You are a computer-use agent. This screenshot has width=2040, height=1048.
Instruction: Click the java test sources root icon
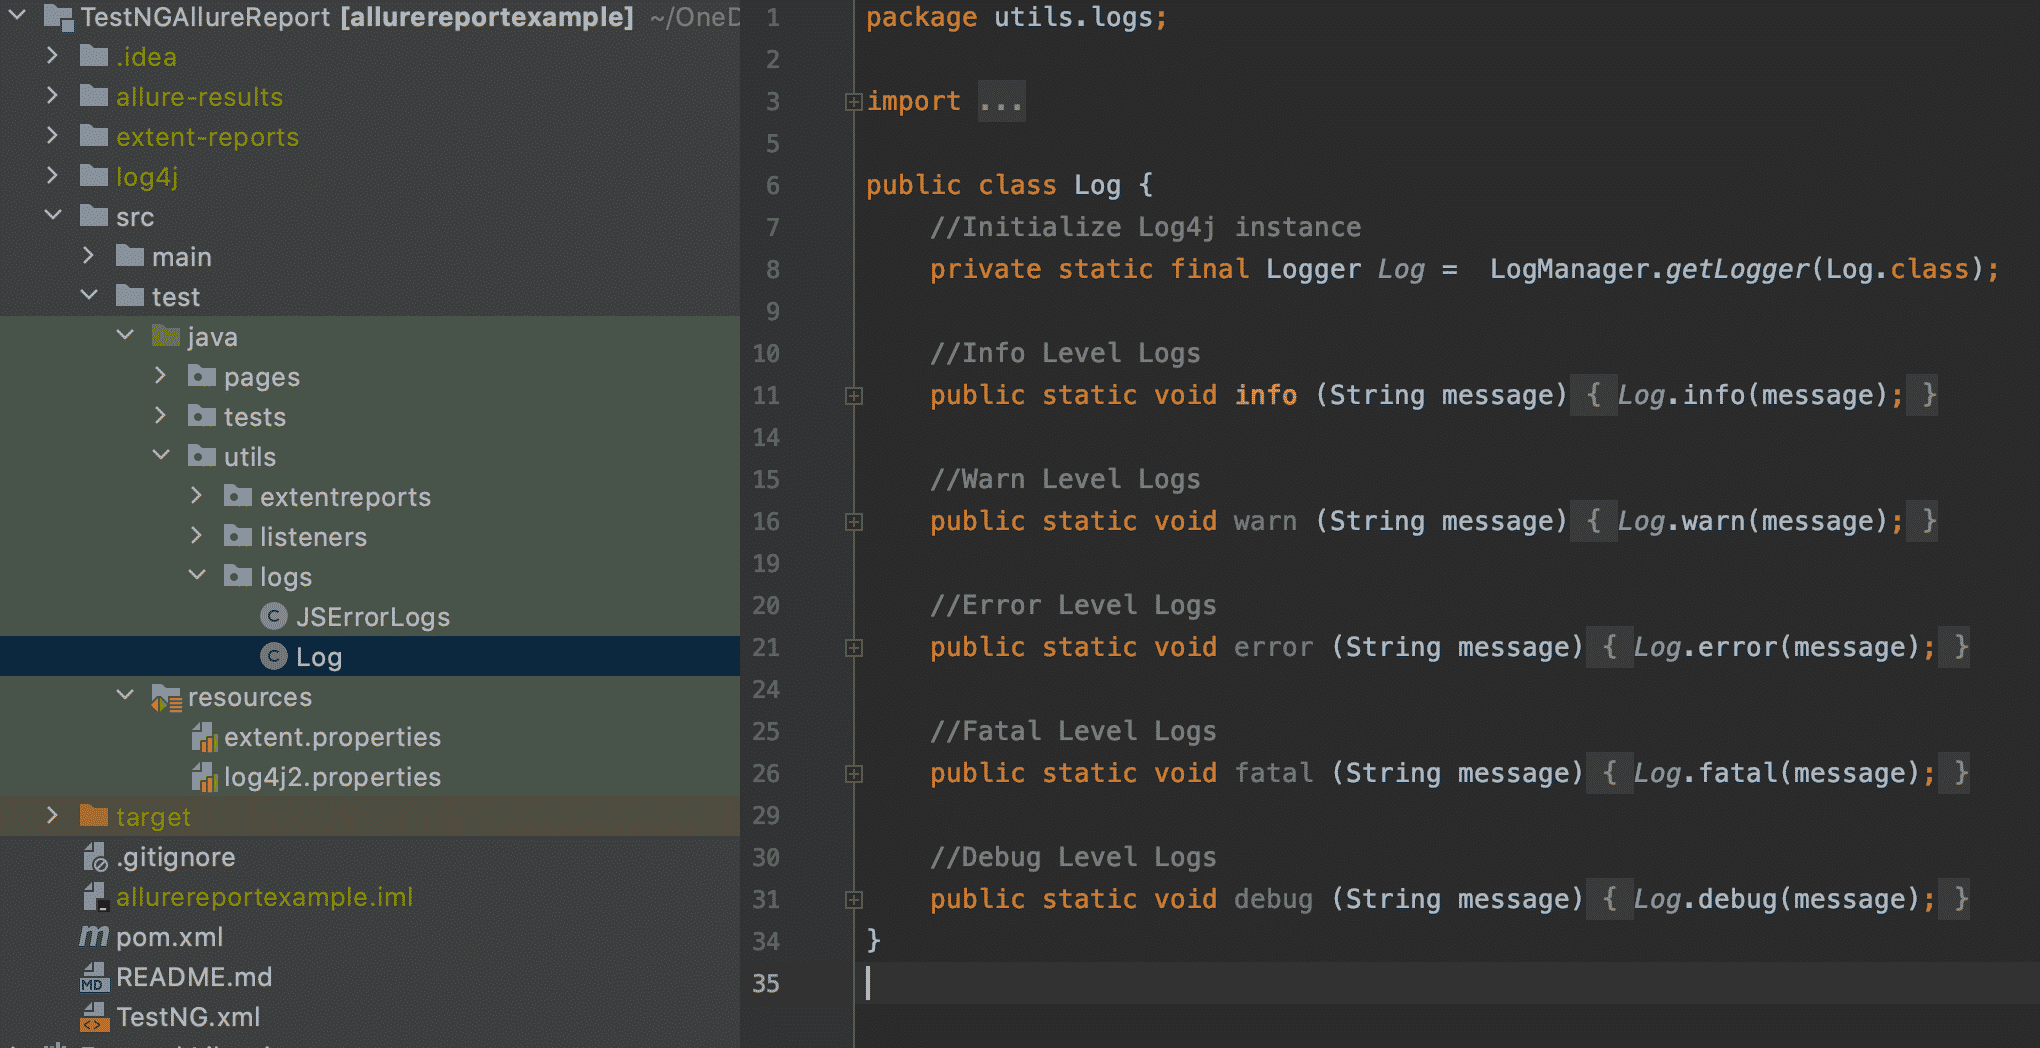pos(166,336)
